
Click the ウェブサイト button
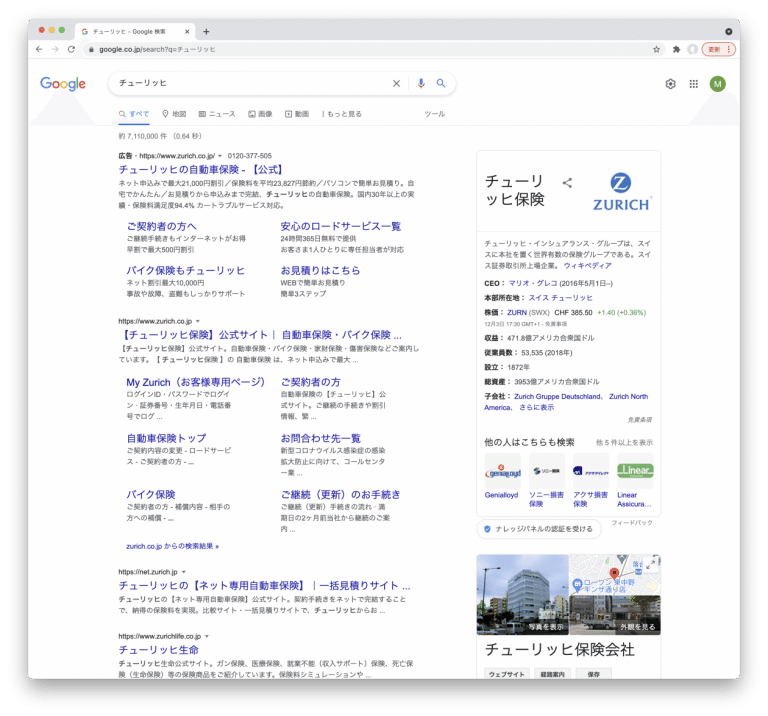pyautogui.click(x=506, y=674)
